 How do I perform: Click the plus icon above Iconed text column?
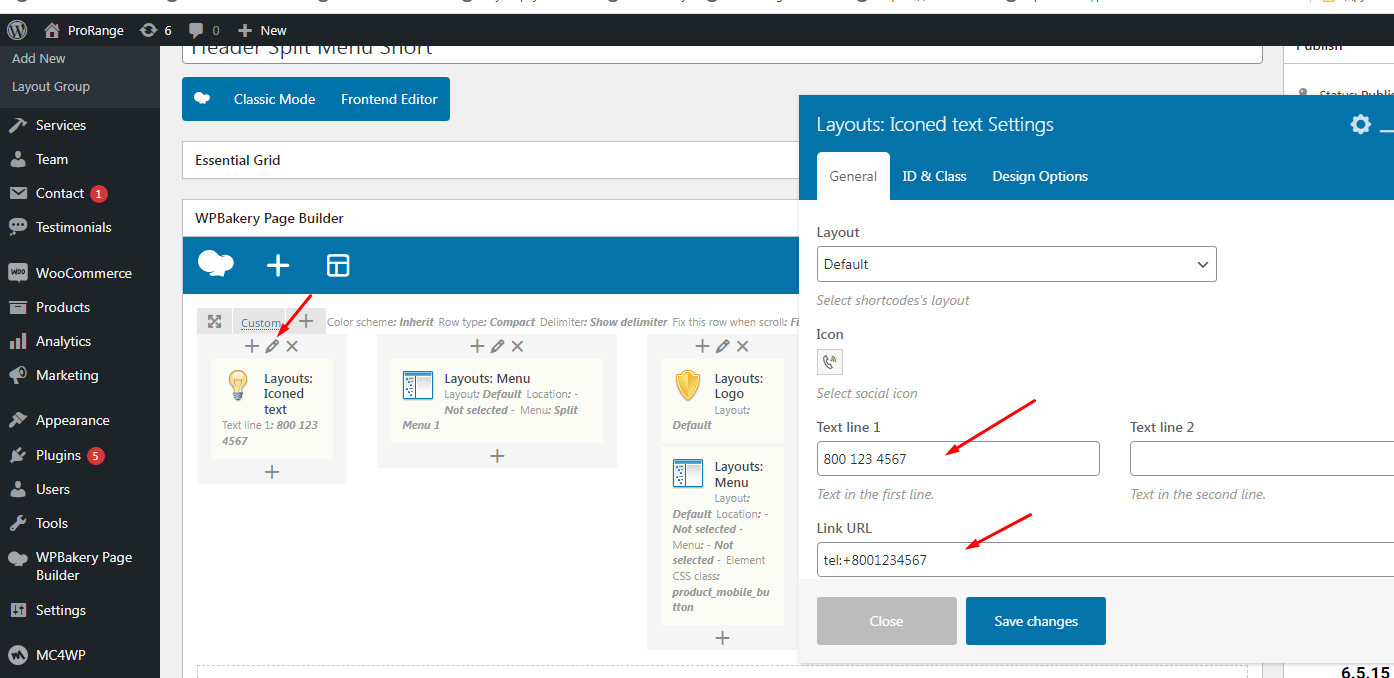[252, 346]
